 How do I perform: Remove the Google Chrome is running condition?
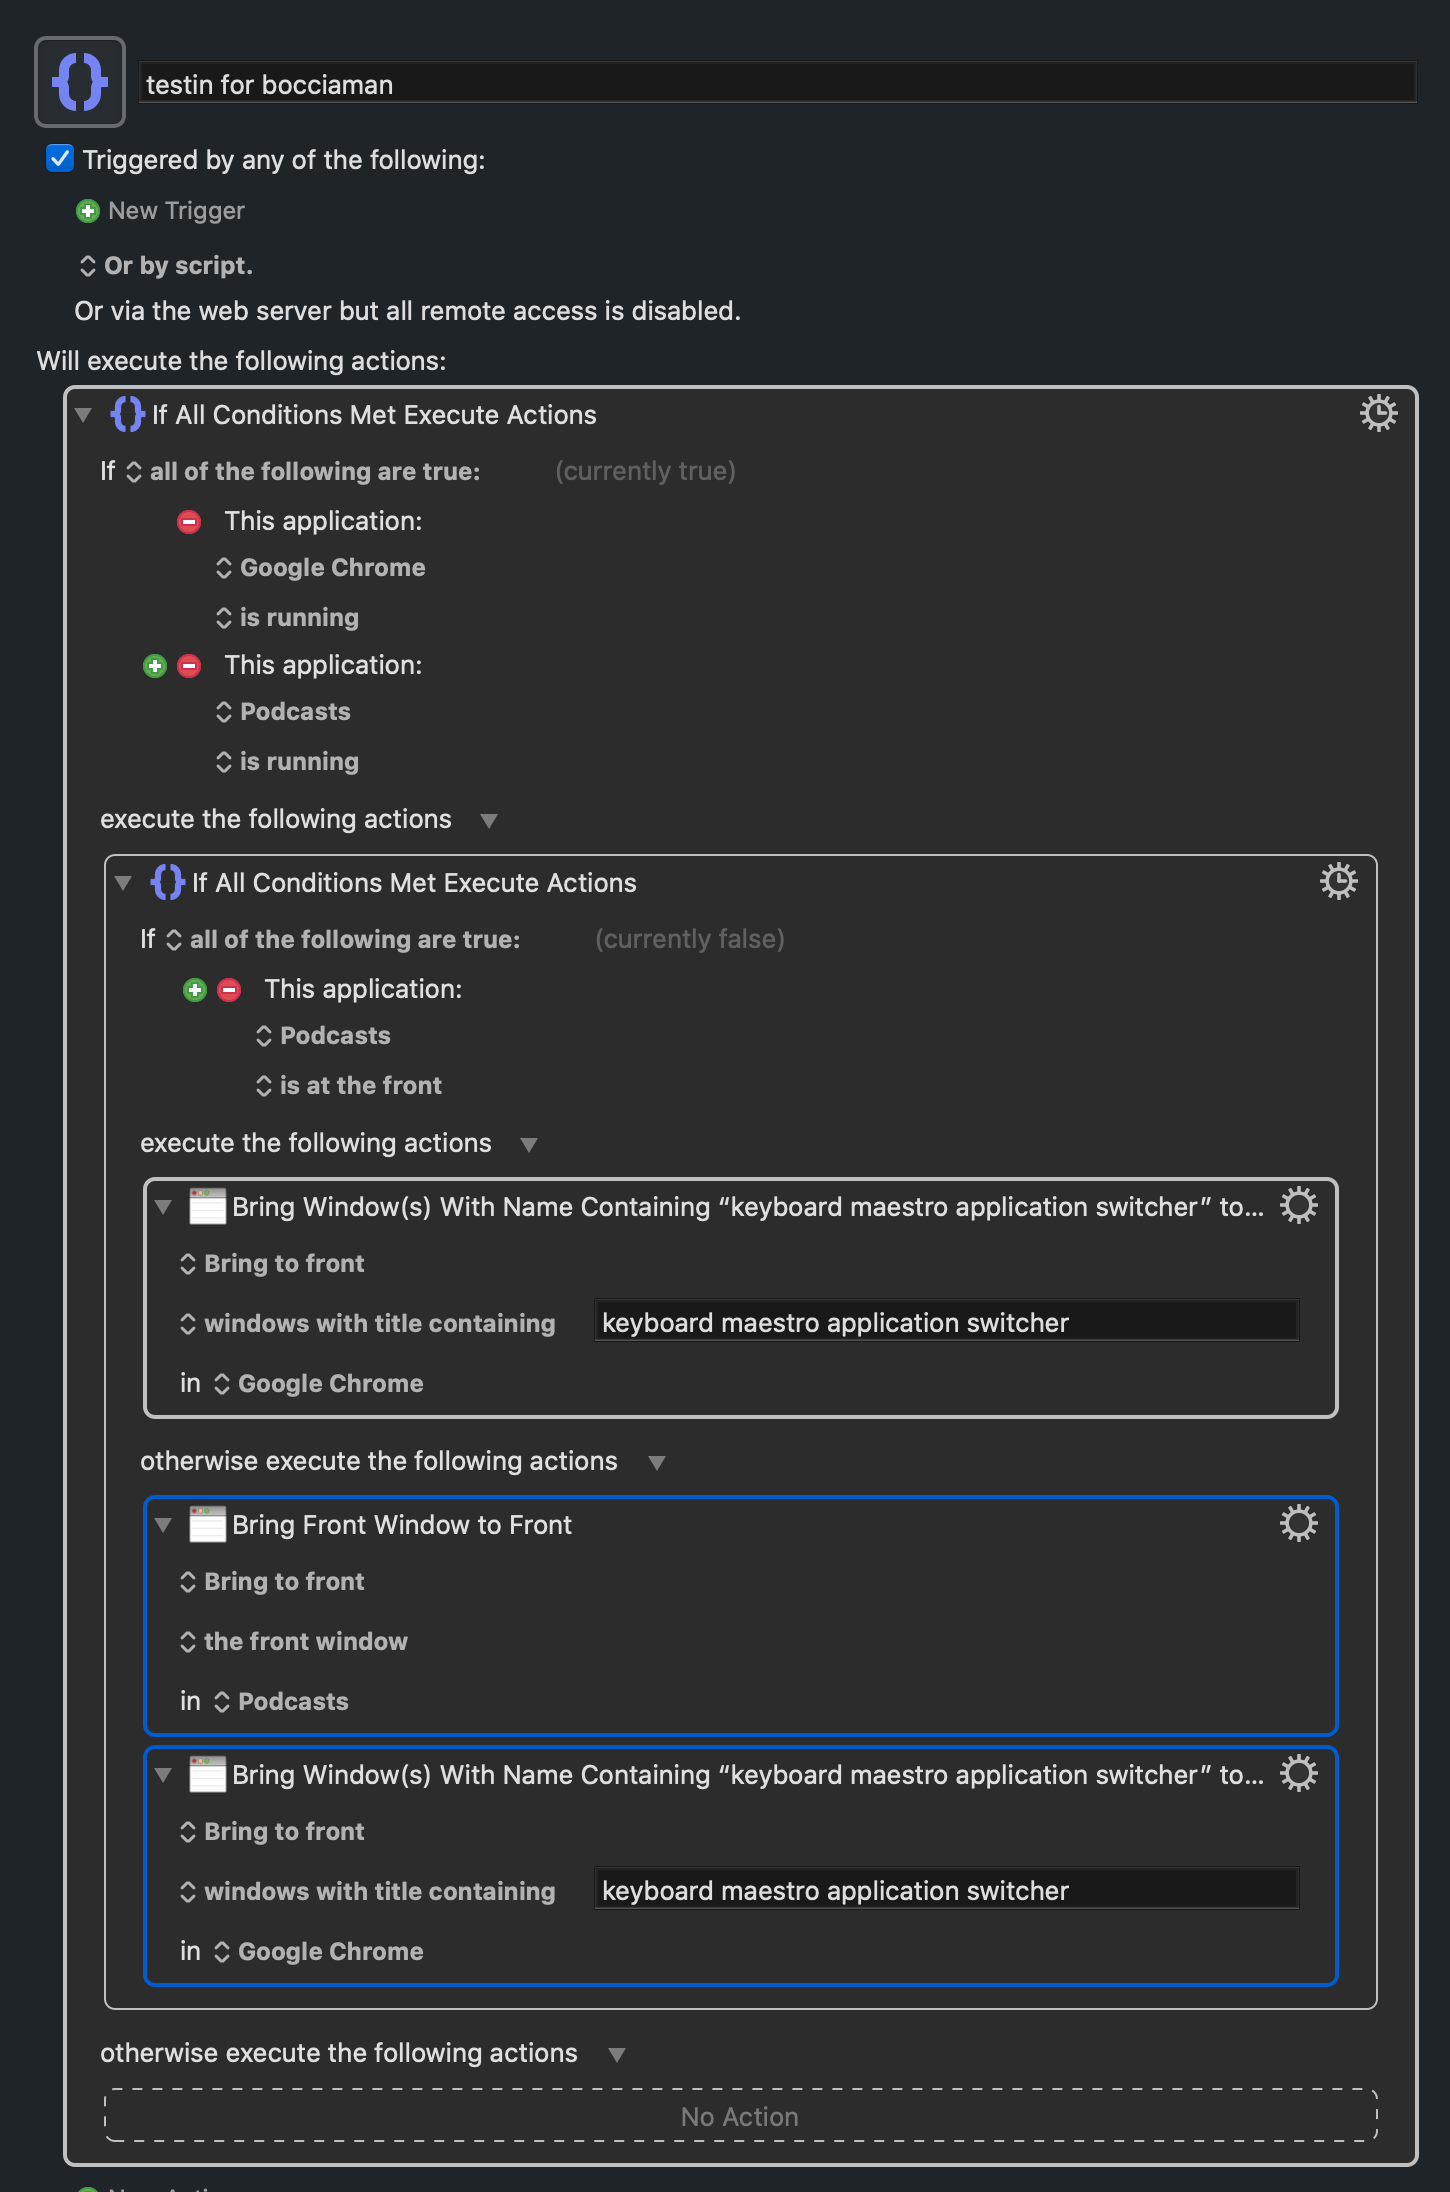tap(189, 522)
